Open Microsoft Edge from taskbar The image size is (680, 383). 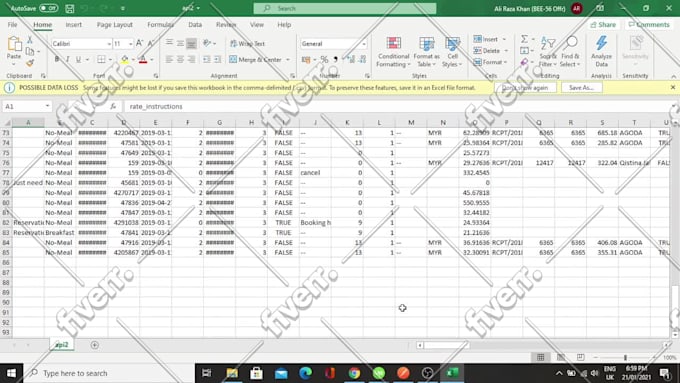tap(306, 373)
